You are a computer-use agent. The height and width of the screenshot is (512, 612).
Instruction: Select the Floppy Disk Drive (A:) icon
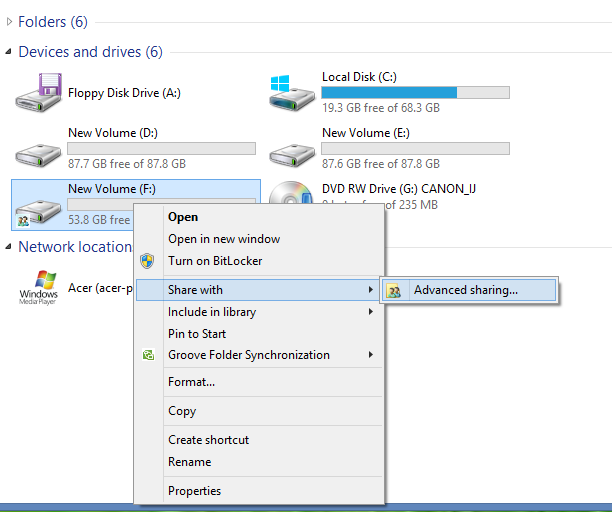pos(38,93)
